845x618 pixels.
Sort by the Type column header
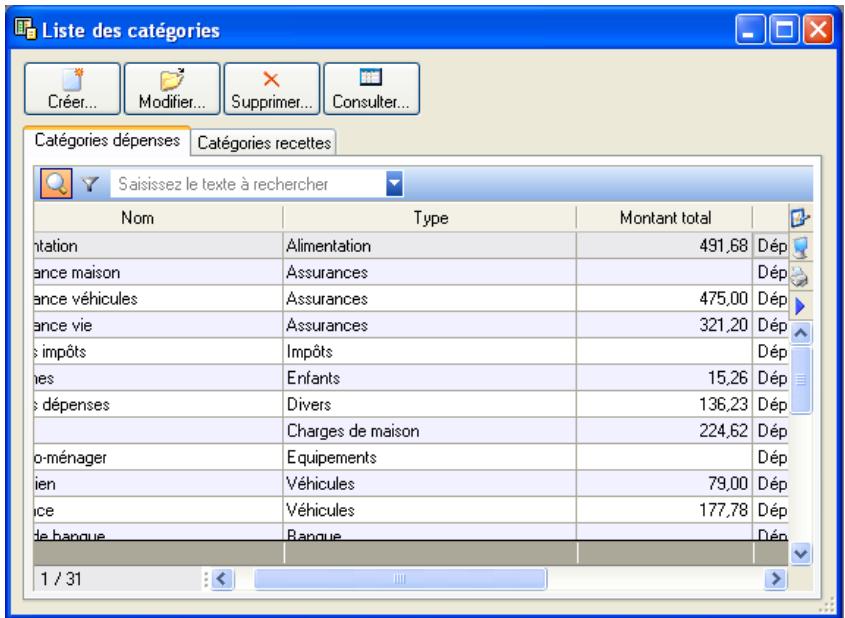(430, 218)
